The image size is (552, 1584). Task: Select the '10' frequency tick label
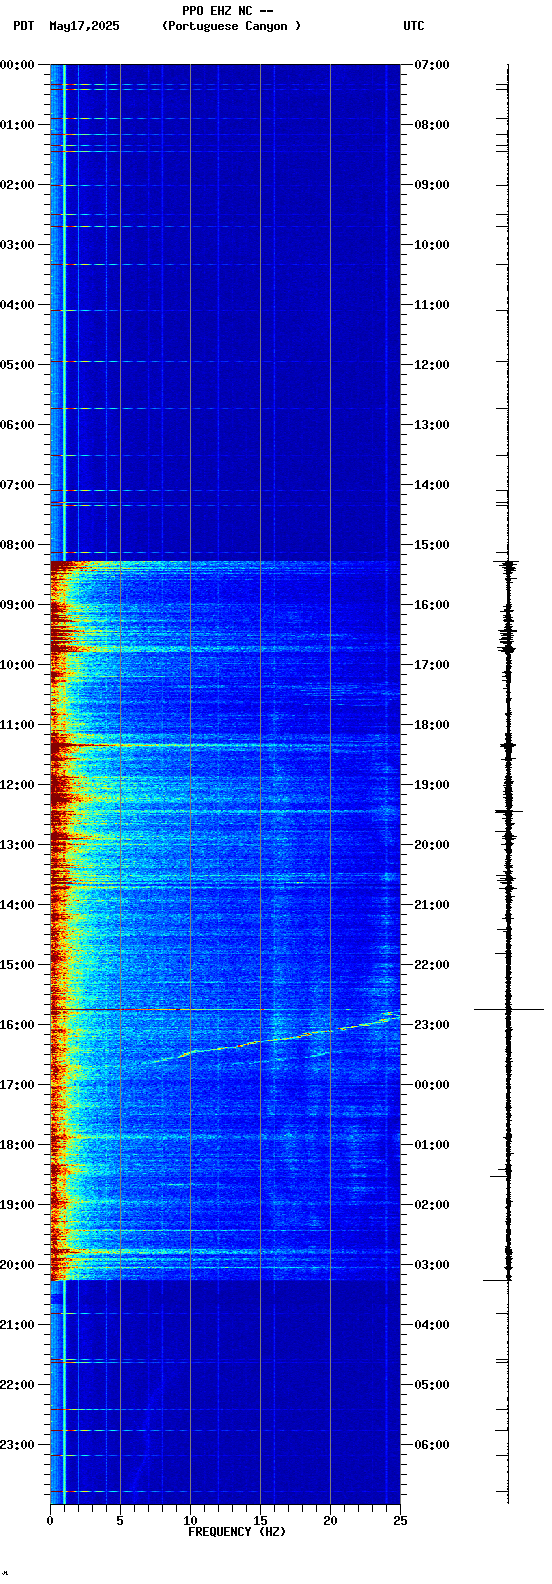[190, 1521]
